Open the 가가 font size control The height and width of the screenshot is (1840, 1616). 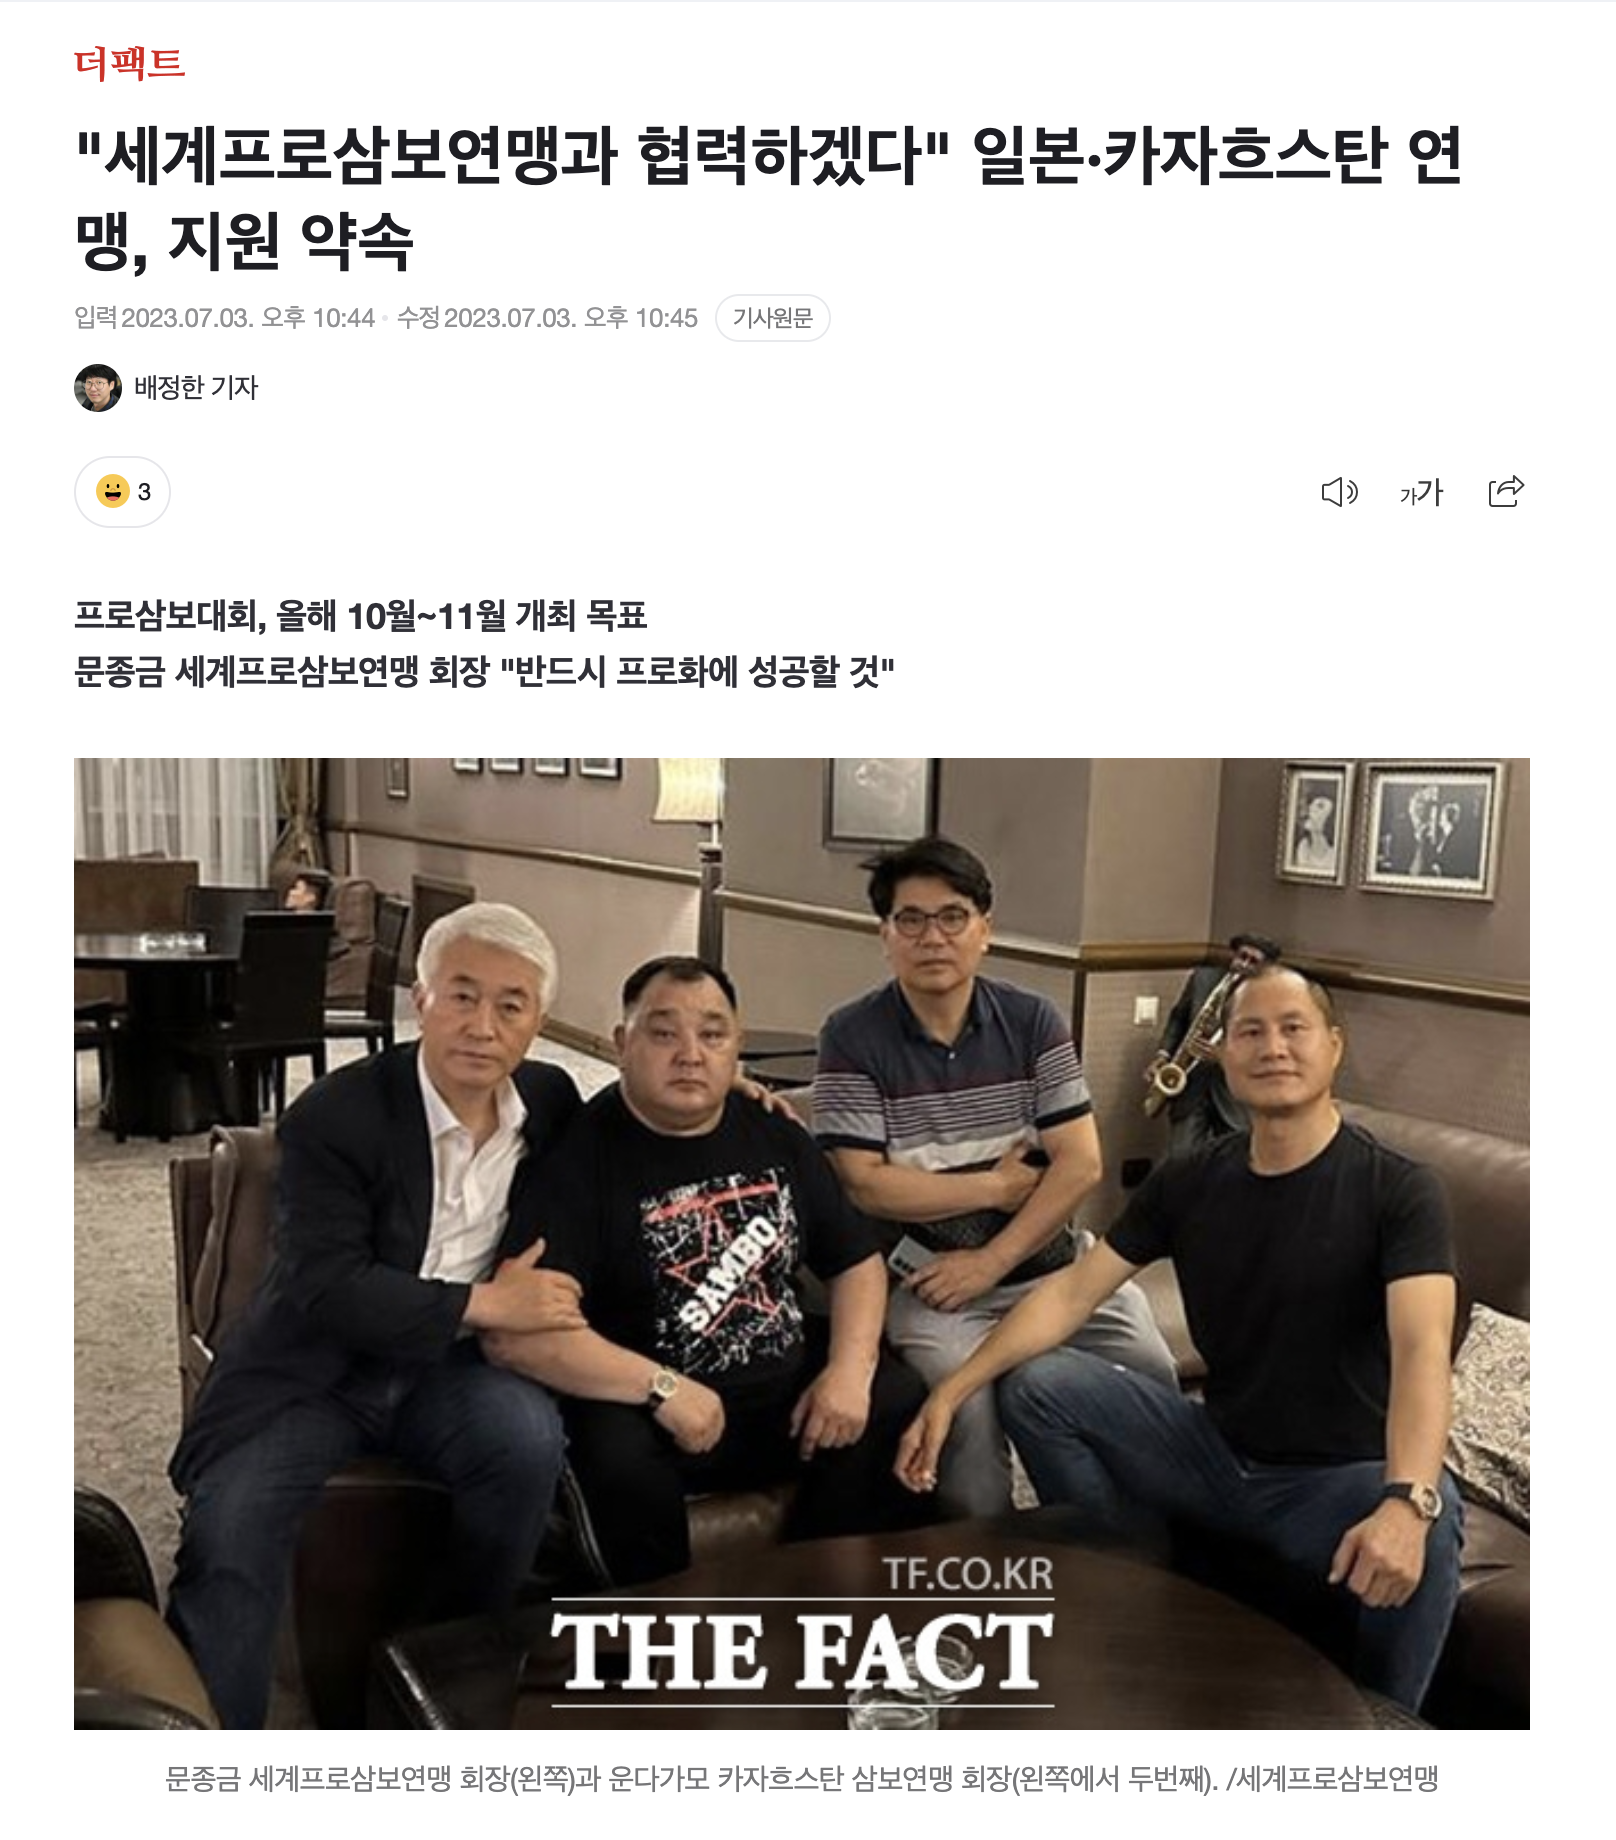tap(1421, 492)
